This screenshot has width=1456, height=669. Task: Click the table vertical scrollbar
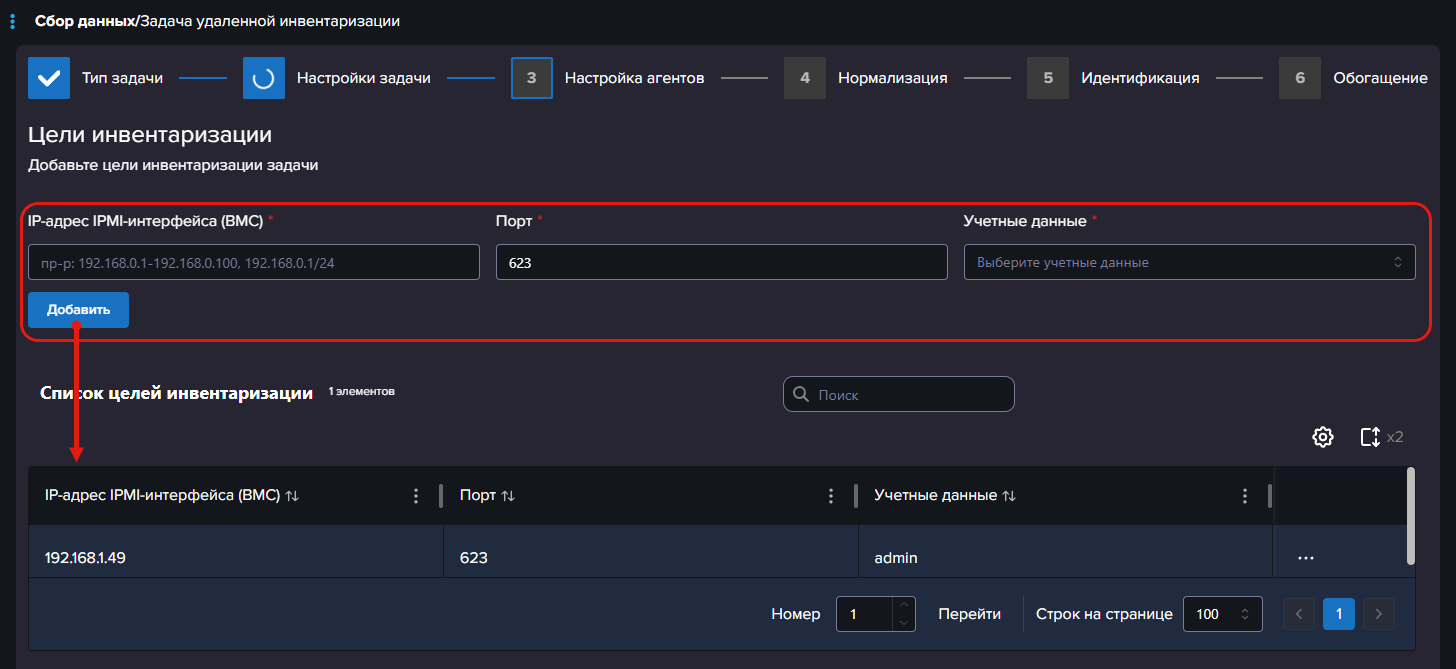(x=1410, y=515)
